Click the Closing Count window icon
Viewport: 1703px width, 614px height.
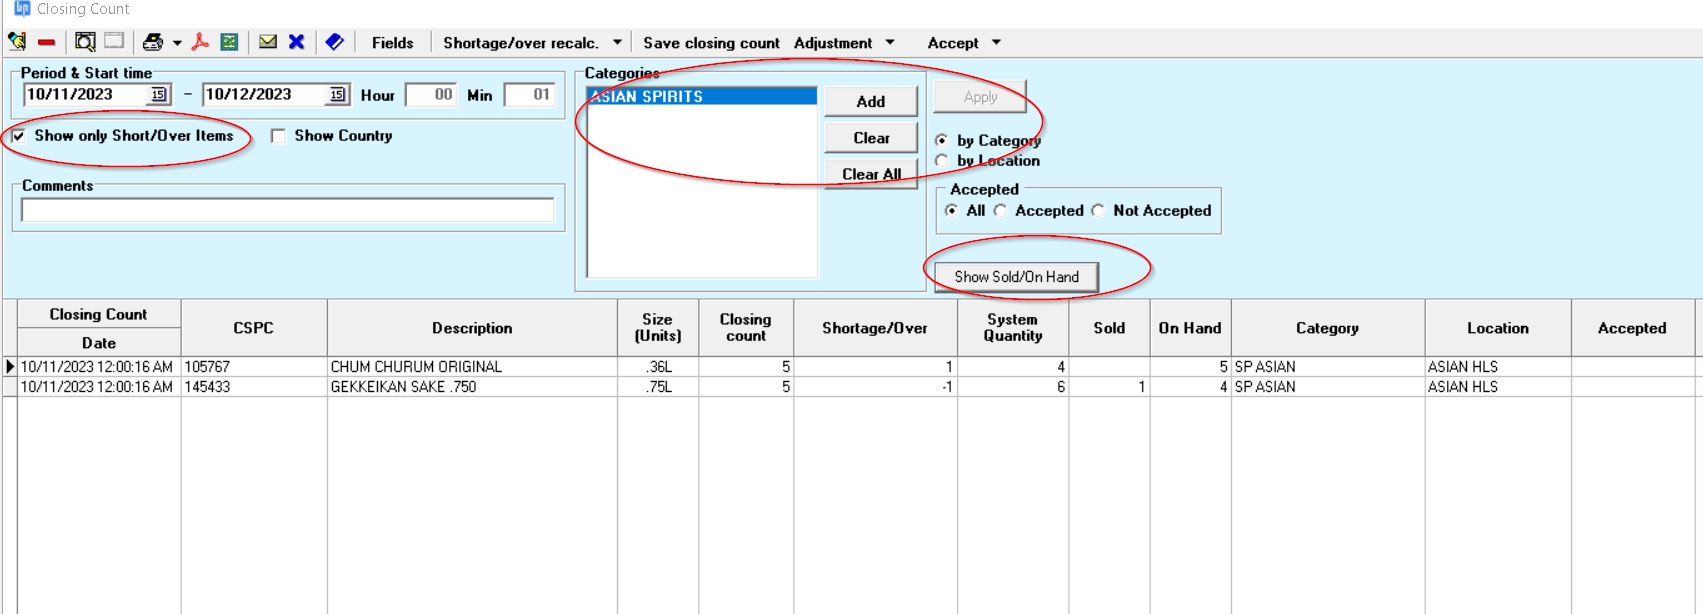[x=22, y=8]
